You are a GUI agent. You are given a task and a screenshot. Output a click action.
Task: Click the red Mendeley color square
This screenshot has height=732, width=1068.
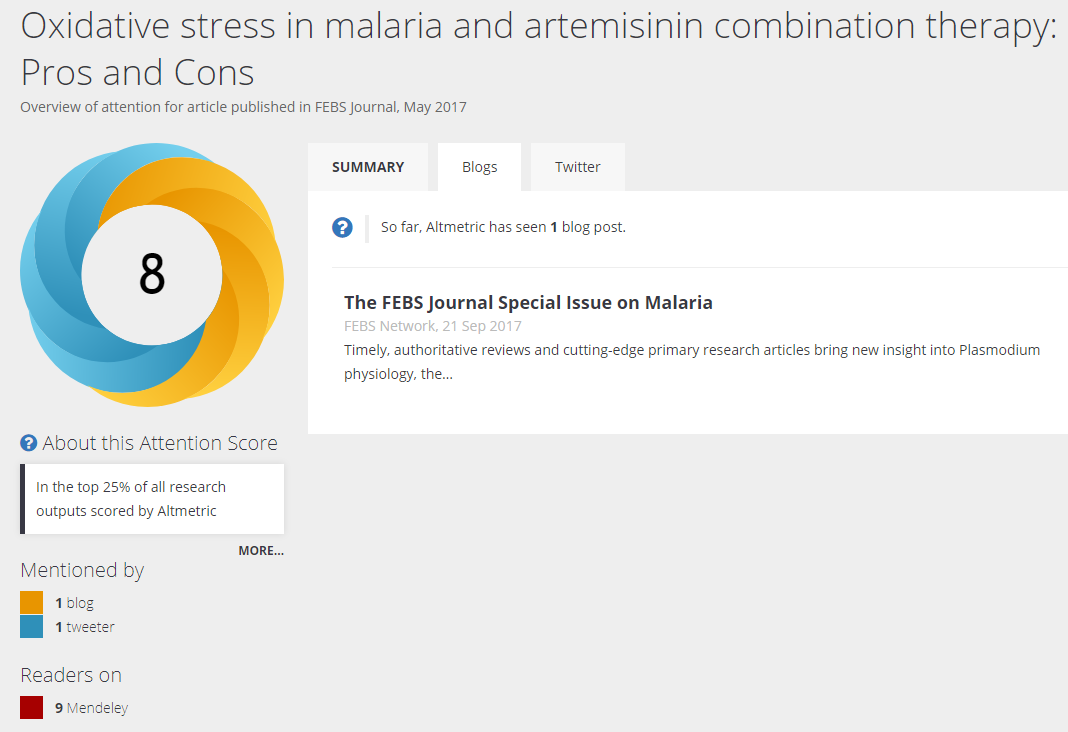point(32,708)
